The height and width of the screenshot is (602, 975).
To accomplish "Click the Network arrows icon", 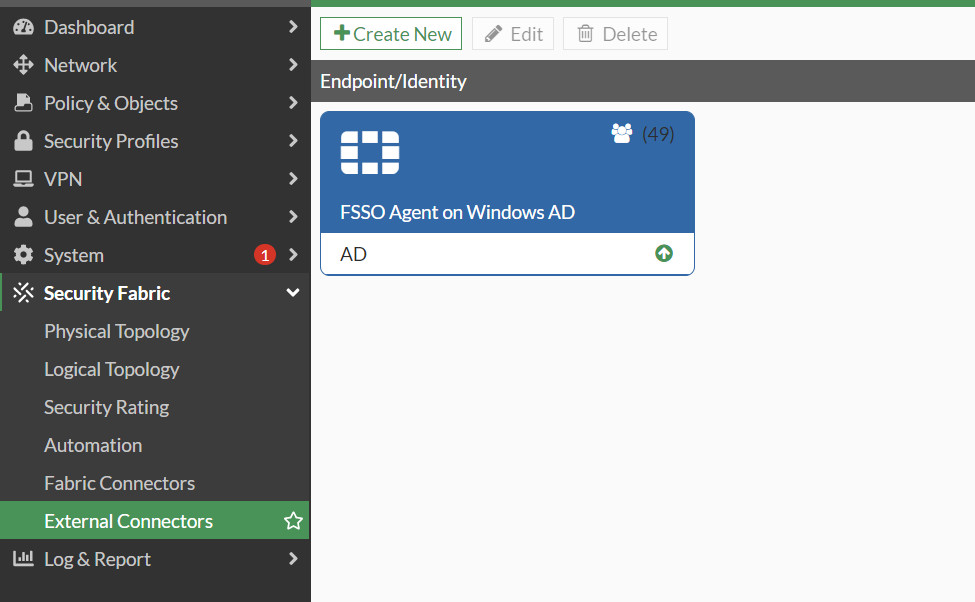I will tap(24, 65).
